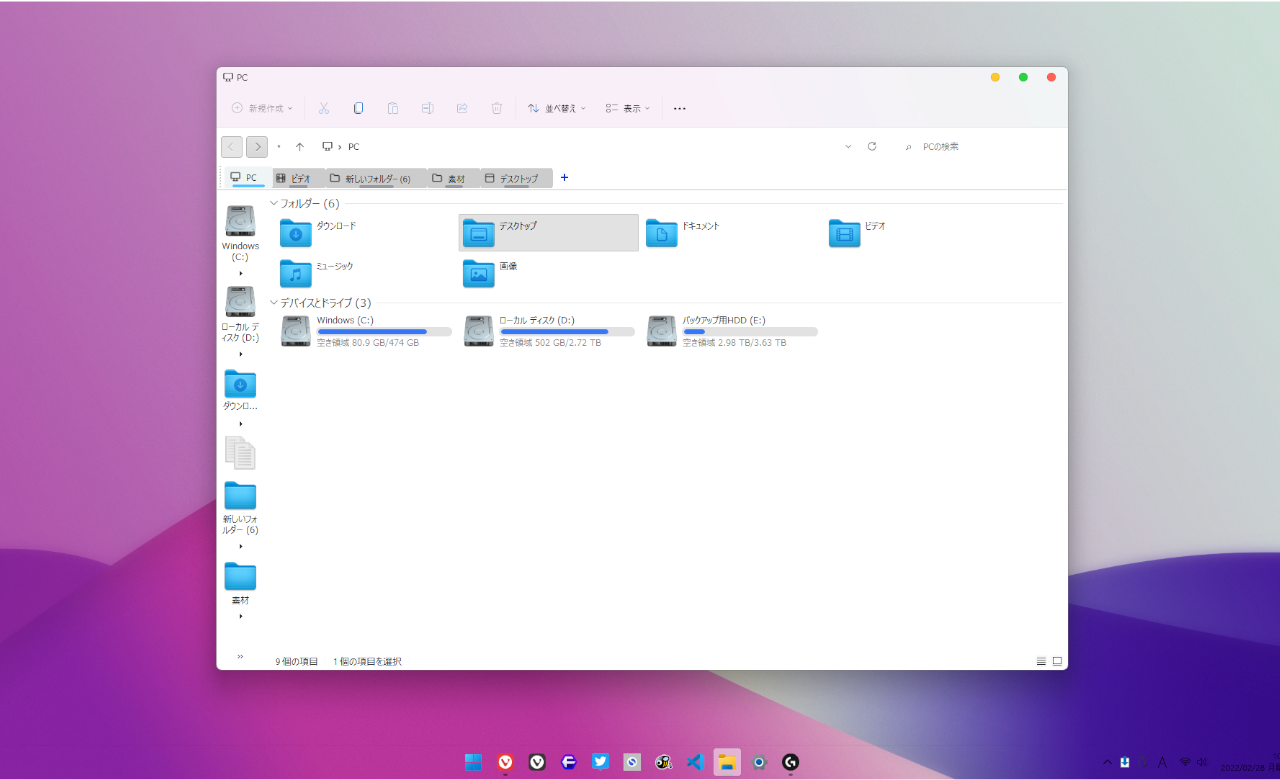Image resolution: width=1280 pixels, height=780 pixels.
Task: Click the バックアップ用HDD (E:) usage bar
Action: (x=750, y=331)
